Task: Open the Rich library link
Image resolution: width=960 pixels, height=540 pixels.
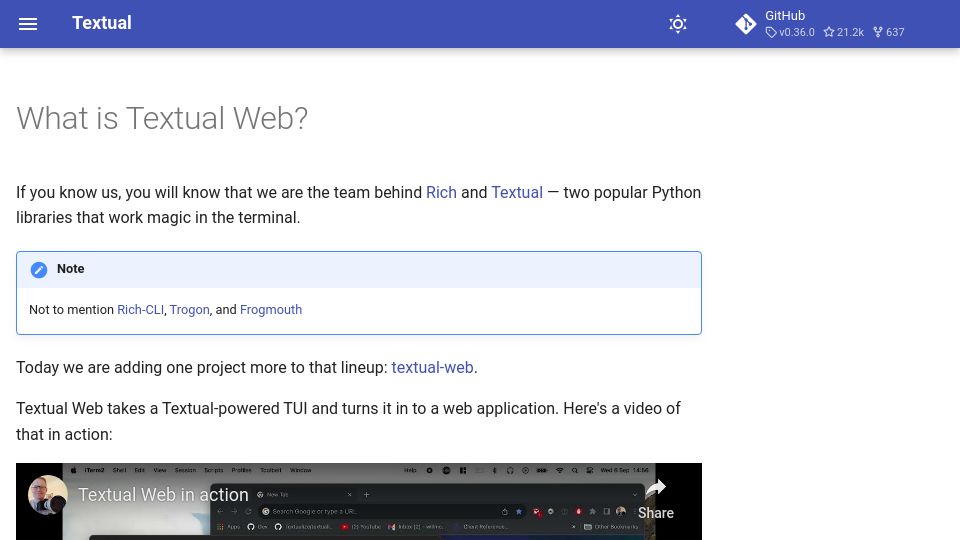Action: pos(441,192)
